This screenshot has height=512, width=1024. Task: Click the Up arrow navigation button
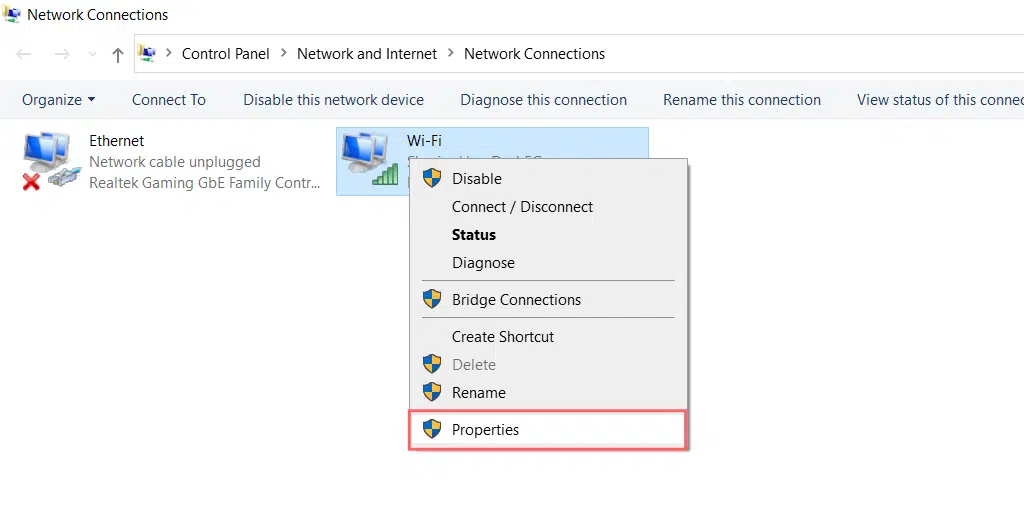[x=118, y=55]
